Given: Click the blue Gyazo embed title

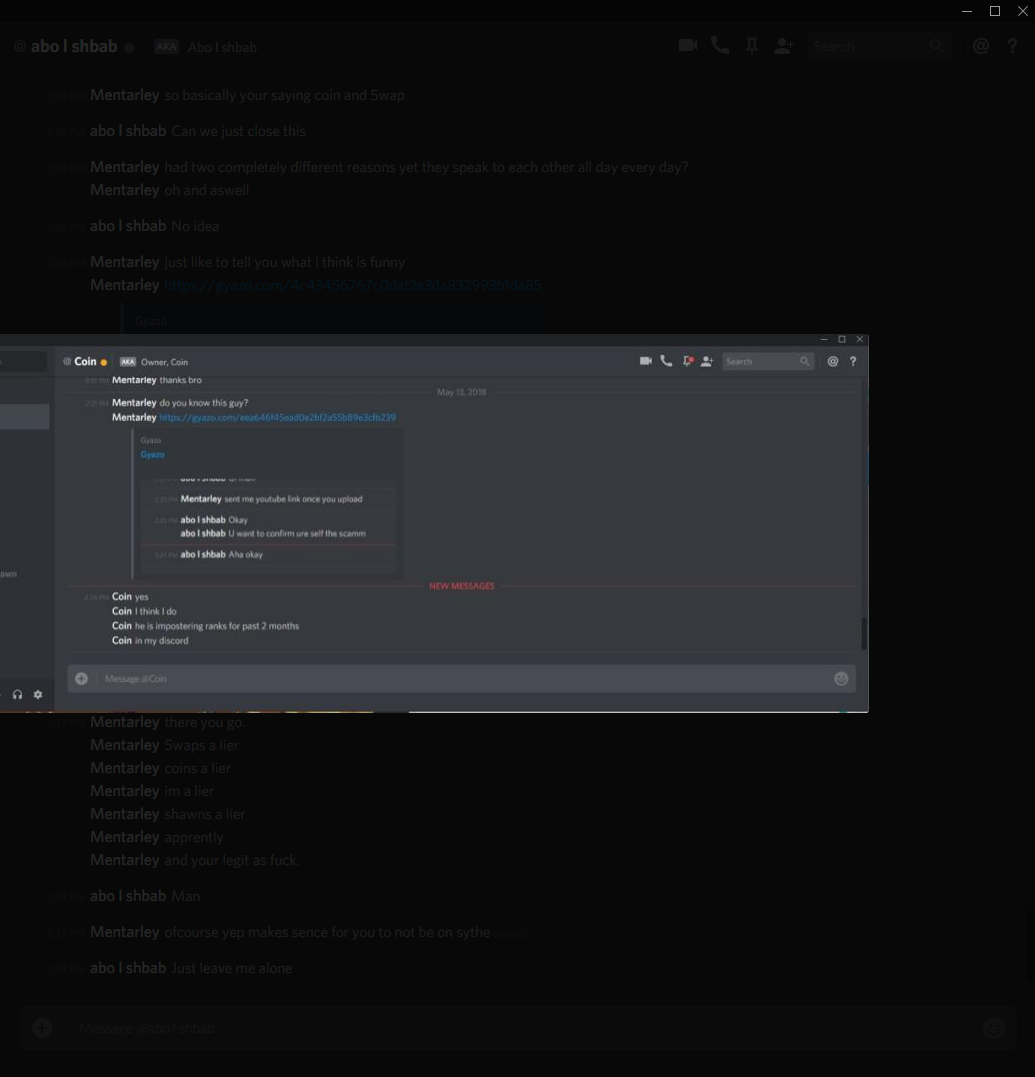Looking at the screenshot, I should tap(152, 455).
